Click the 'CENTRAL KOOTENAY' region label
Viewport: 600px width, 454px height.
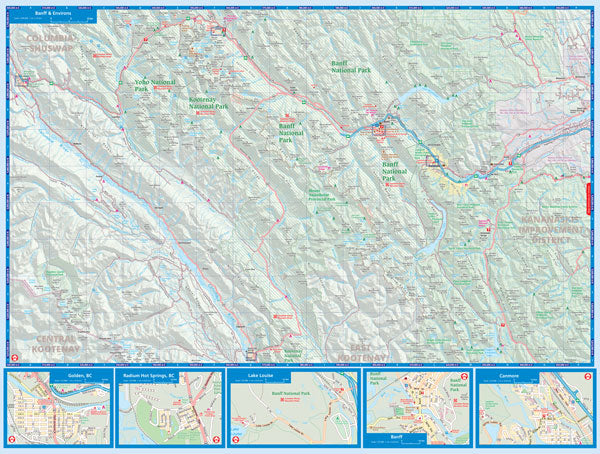56,344
